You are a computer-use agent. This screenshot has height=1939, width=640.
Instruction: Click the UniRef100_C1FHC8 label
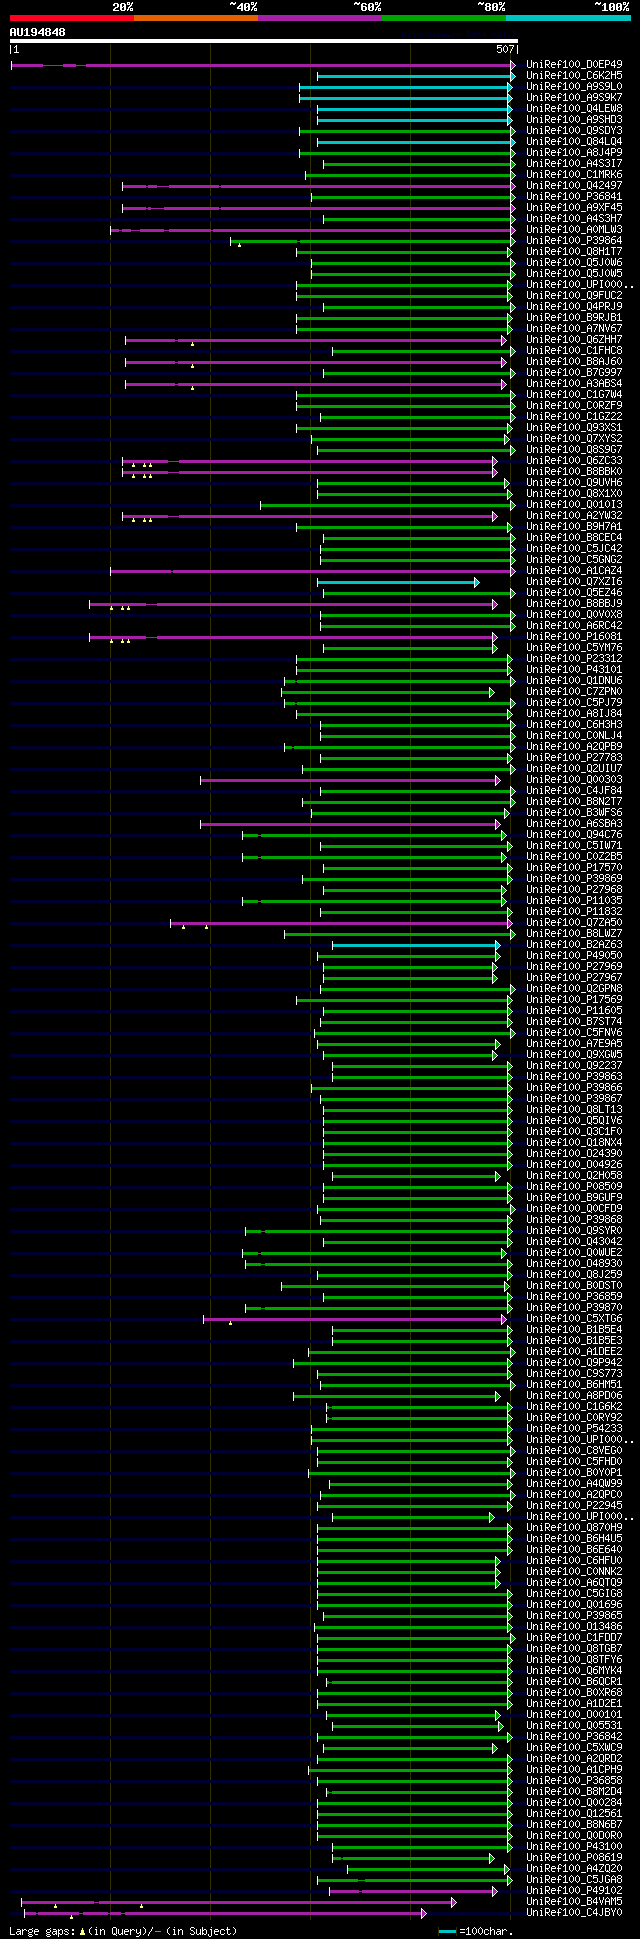[x=574, y=350]
